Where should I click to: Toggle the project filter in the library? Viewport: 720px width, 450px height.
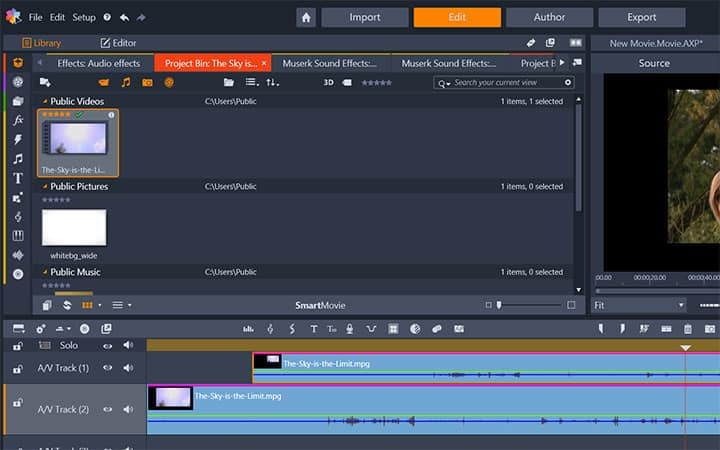pos(169,83)
